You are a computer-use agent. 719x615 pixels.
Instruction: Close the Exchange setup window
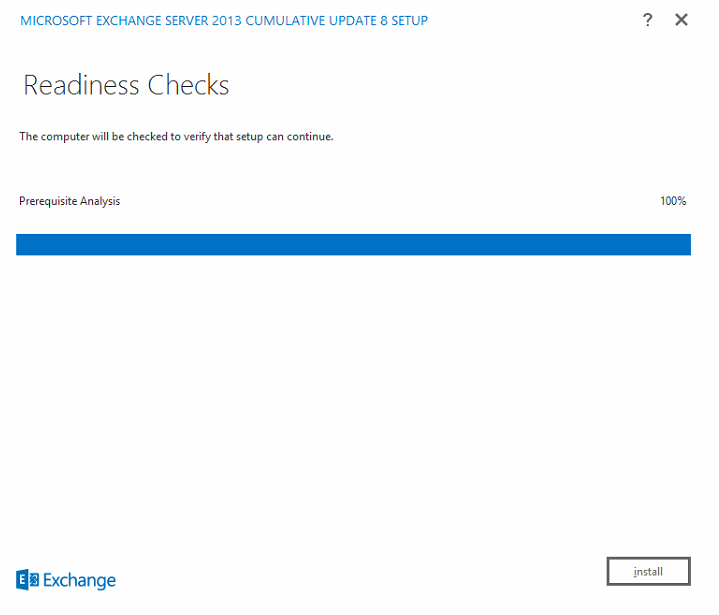(x=681, y=20)
